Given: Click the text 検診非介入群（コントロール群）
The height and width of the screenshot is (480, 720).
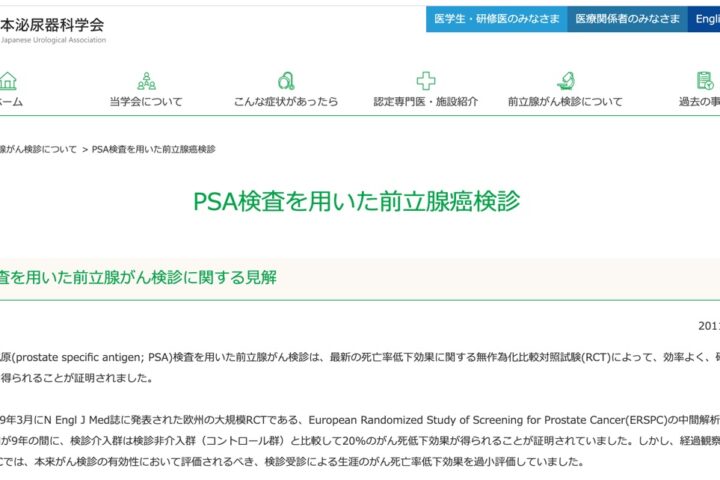Looking at the screenshot, I should click(208, 441).
